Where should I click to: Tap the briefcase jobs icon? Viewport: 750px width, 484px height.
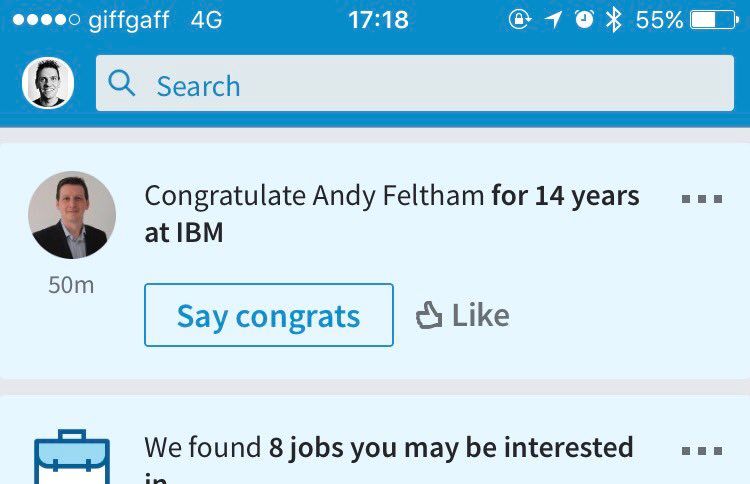[72, 460]
